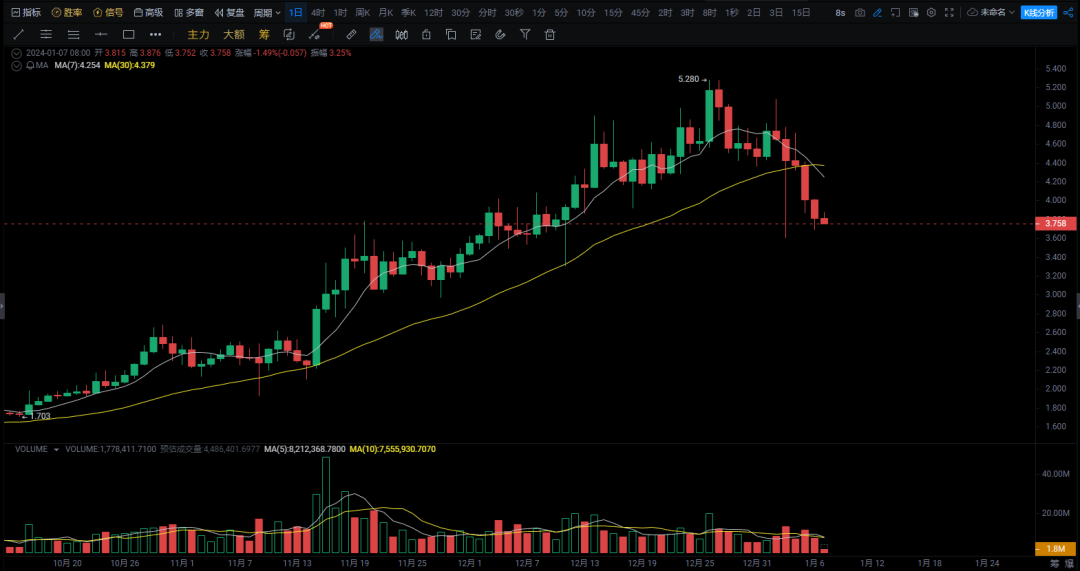Click the 大额 large orders button
The width and height of the screenshot is (1080, 571).
point(234,34)
